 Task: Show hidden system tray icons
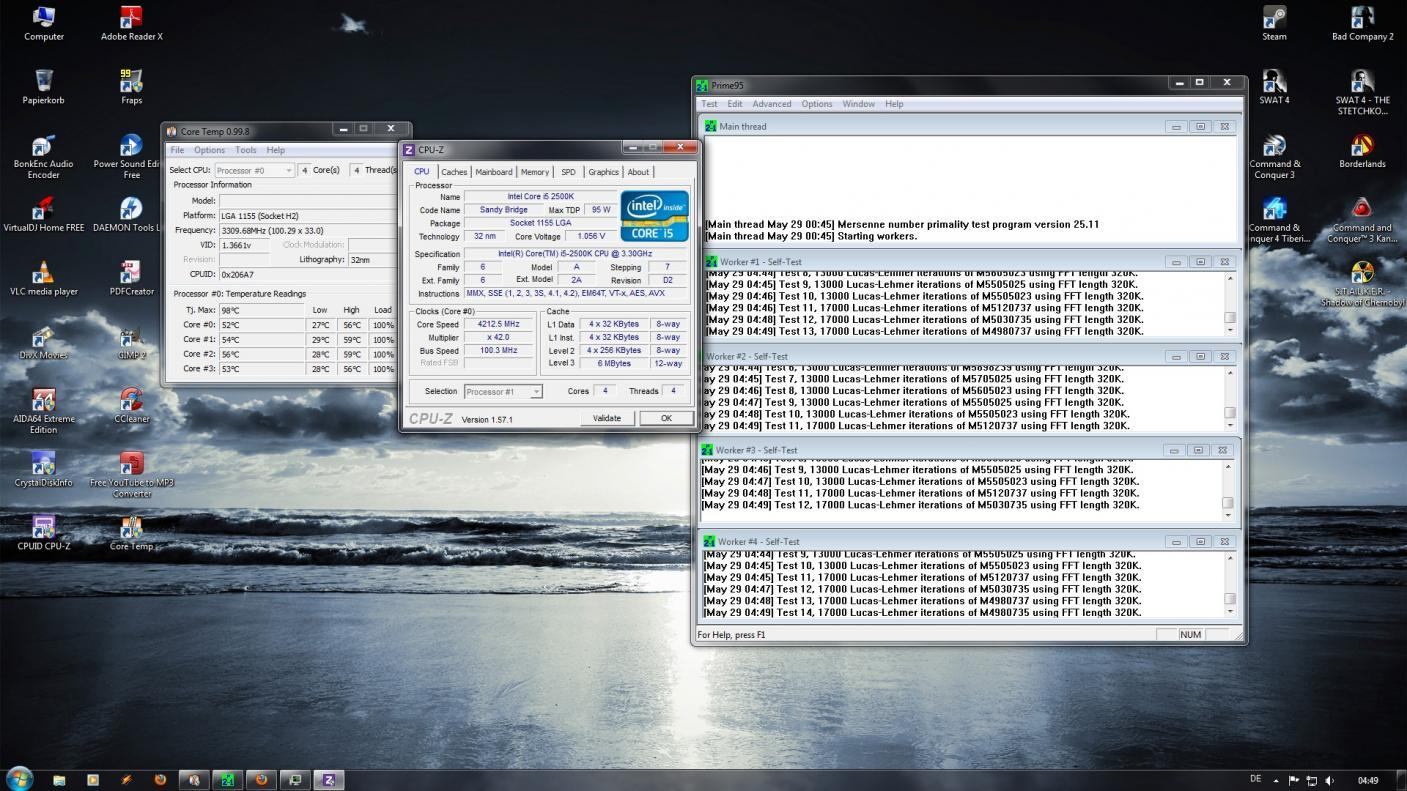[1276, 780]
